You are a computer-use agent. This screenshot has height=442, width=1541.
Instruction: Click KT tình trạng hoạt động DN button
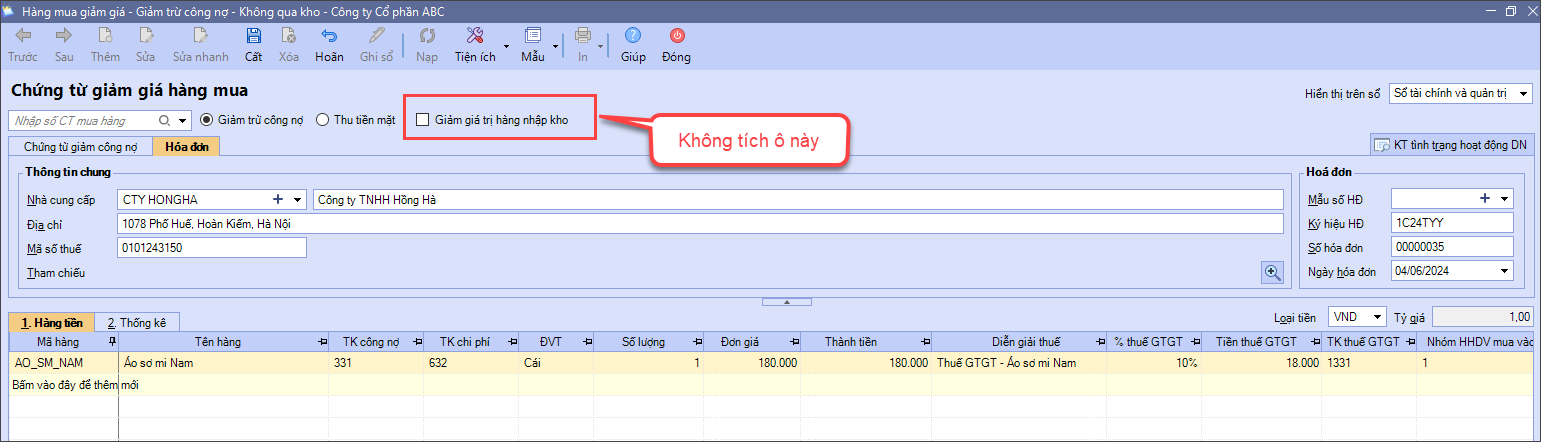[1451, 145]
